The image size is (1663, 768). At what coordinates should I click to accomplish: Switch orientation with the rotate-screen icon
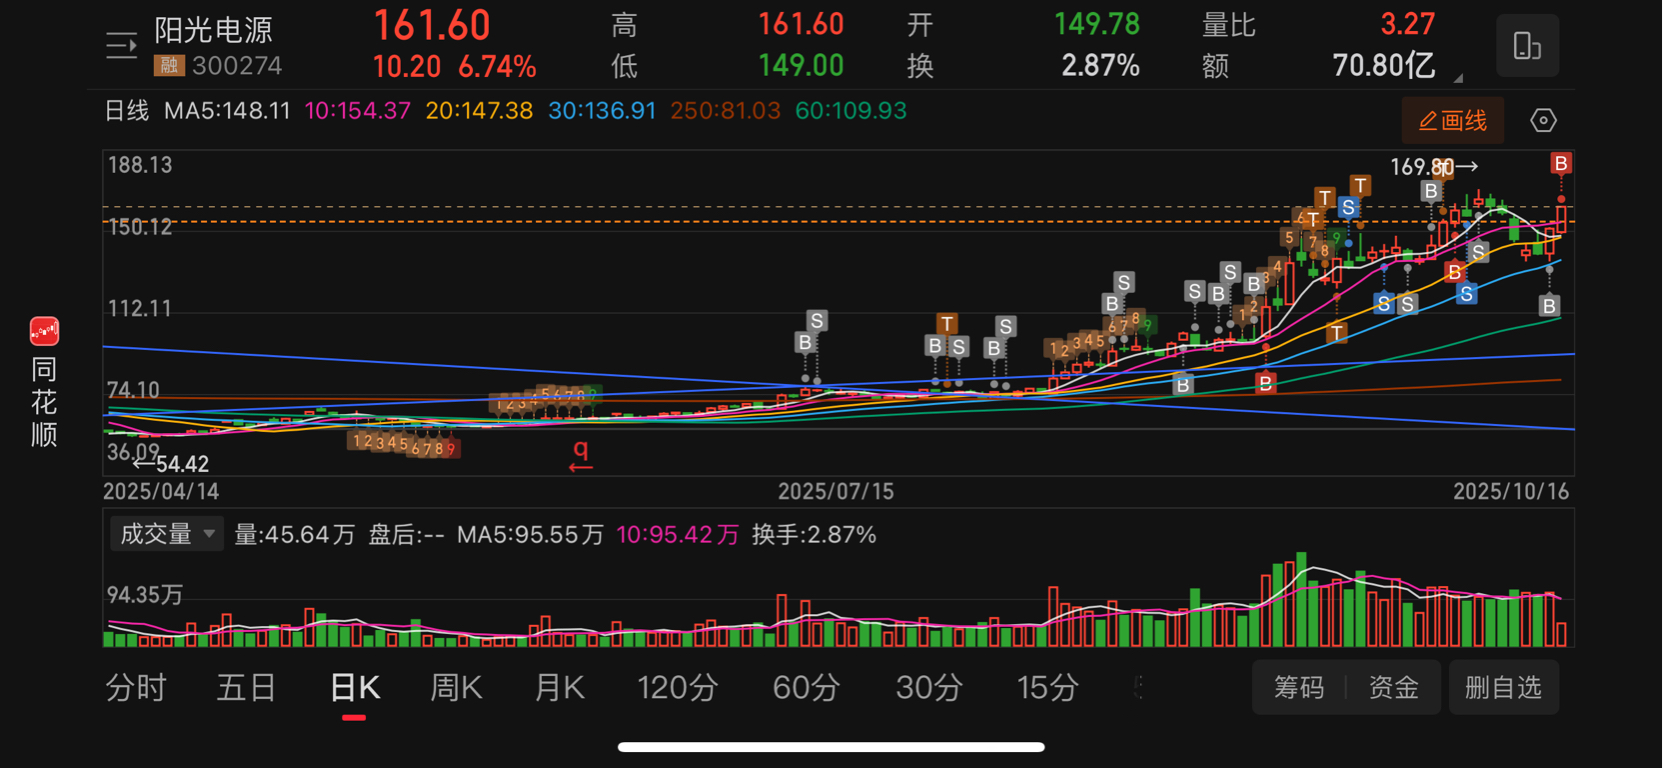click(x=1527, y=46)
